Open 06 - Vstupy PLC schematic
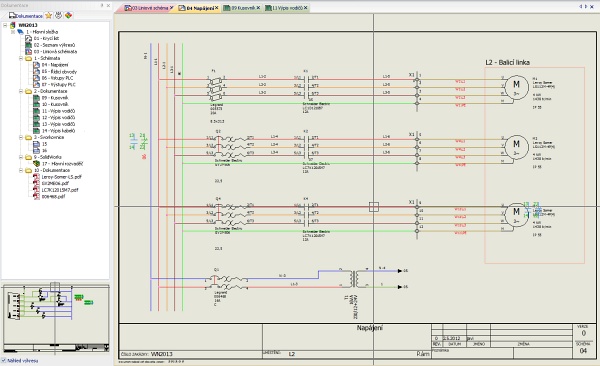This screenshot has height=366, width=600. 57,78
